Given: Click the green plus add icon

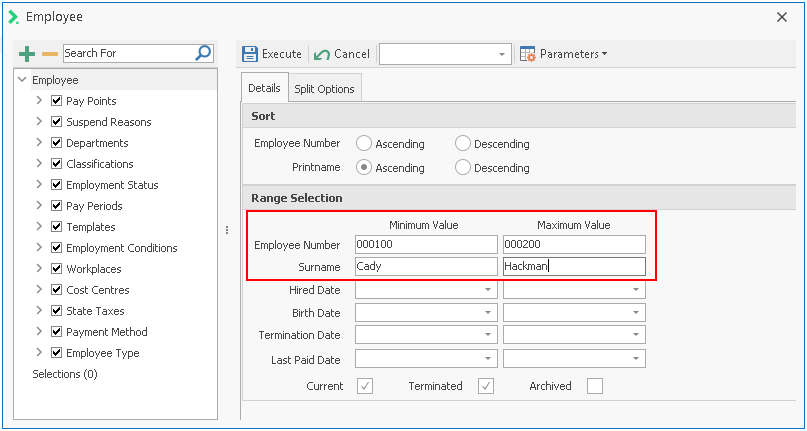Looking at the screenshot, I should point(28,53).
